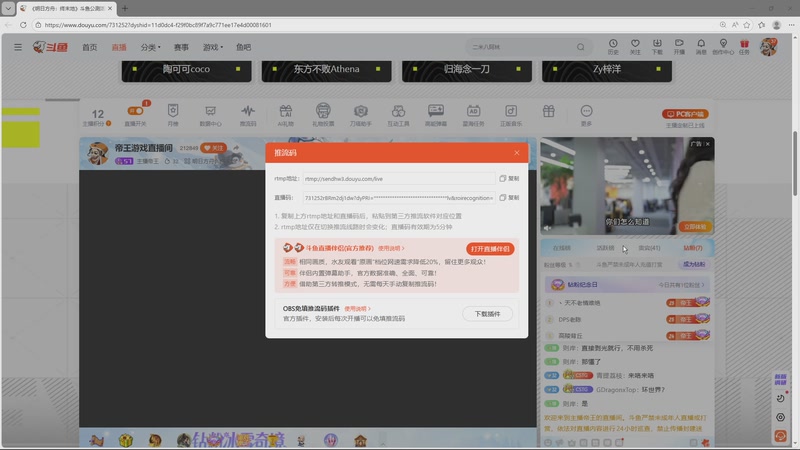This screenshot has height=450, width=800.
Task: Open 刀塔助手 toolbar icon
Action: [x=361, y=115]
